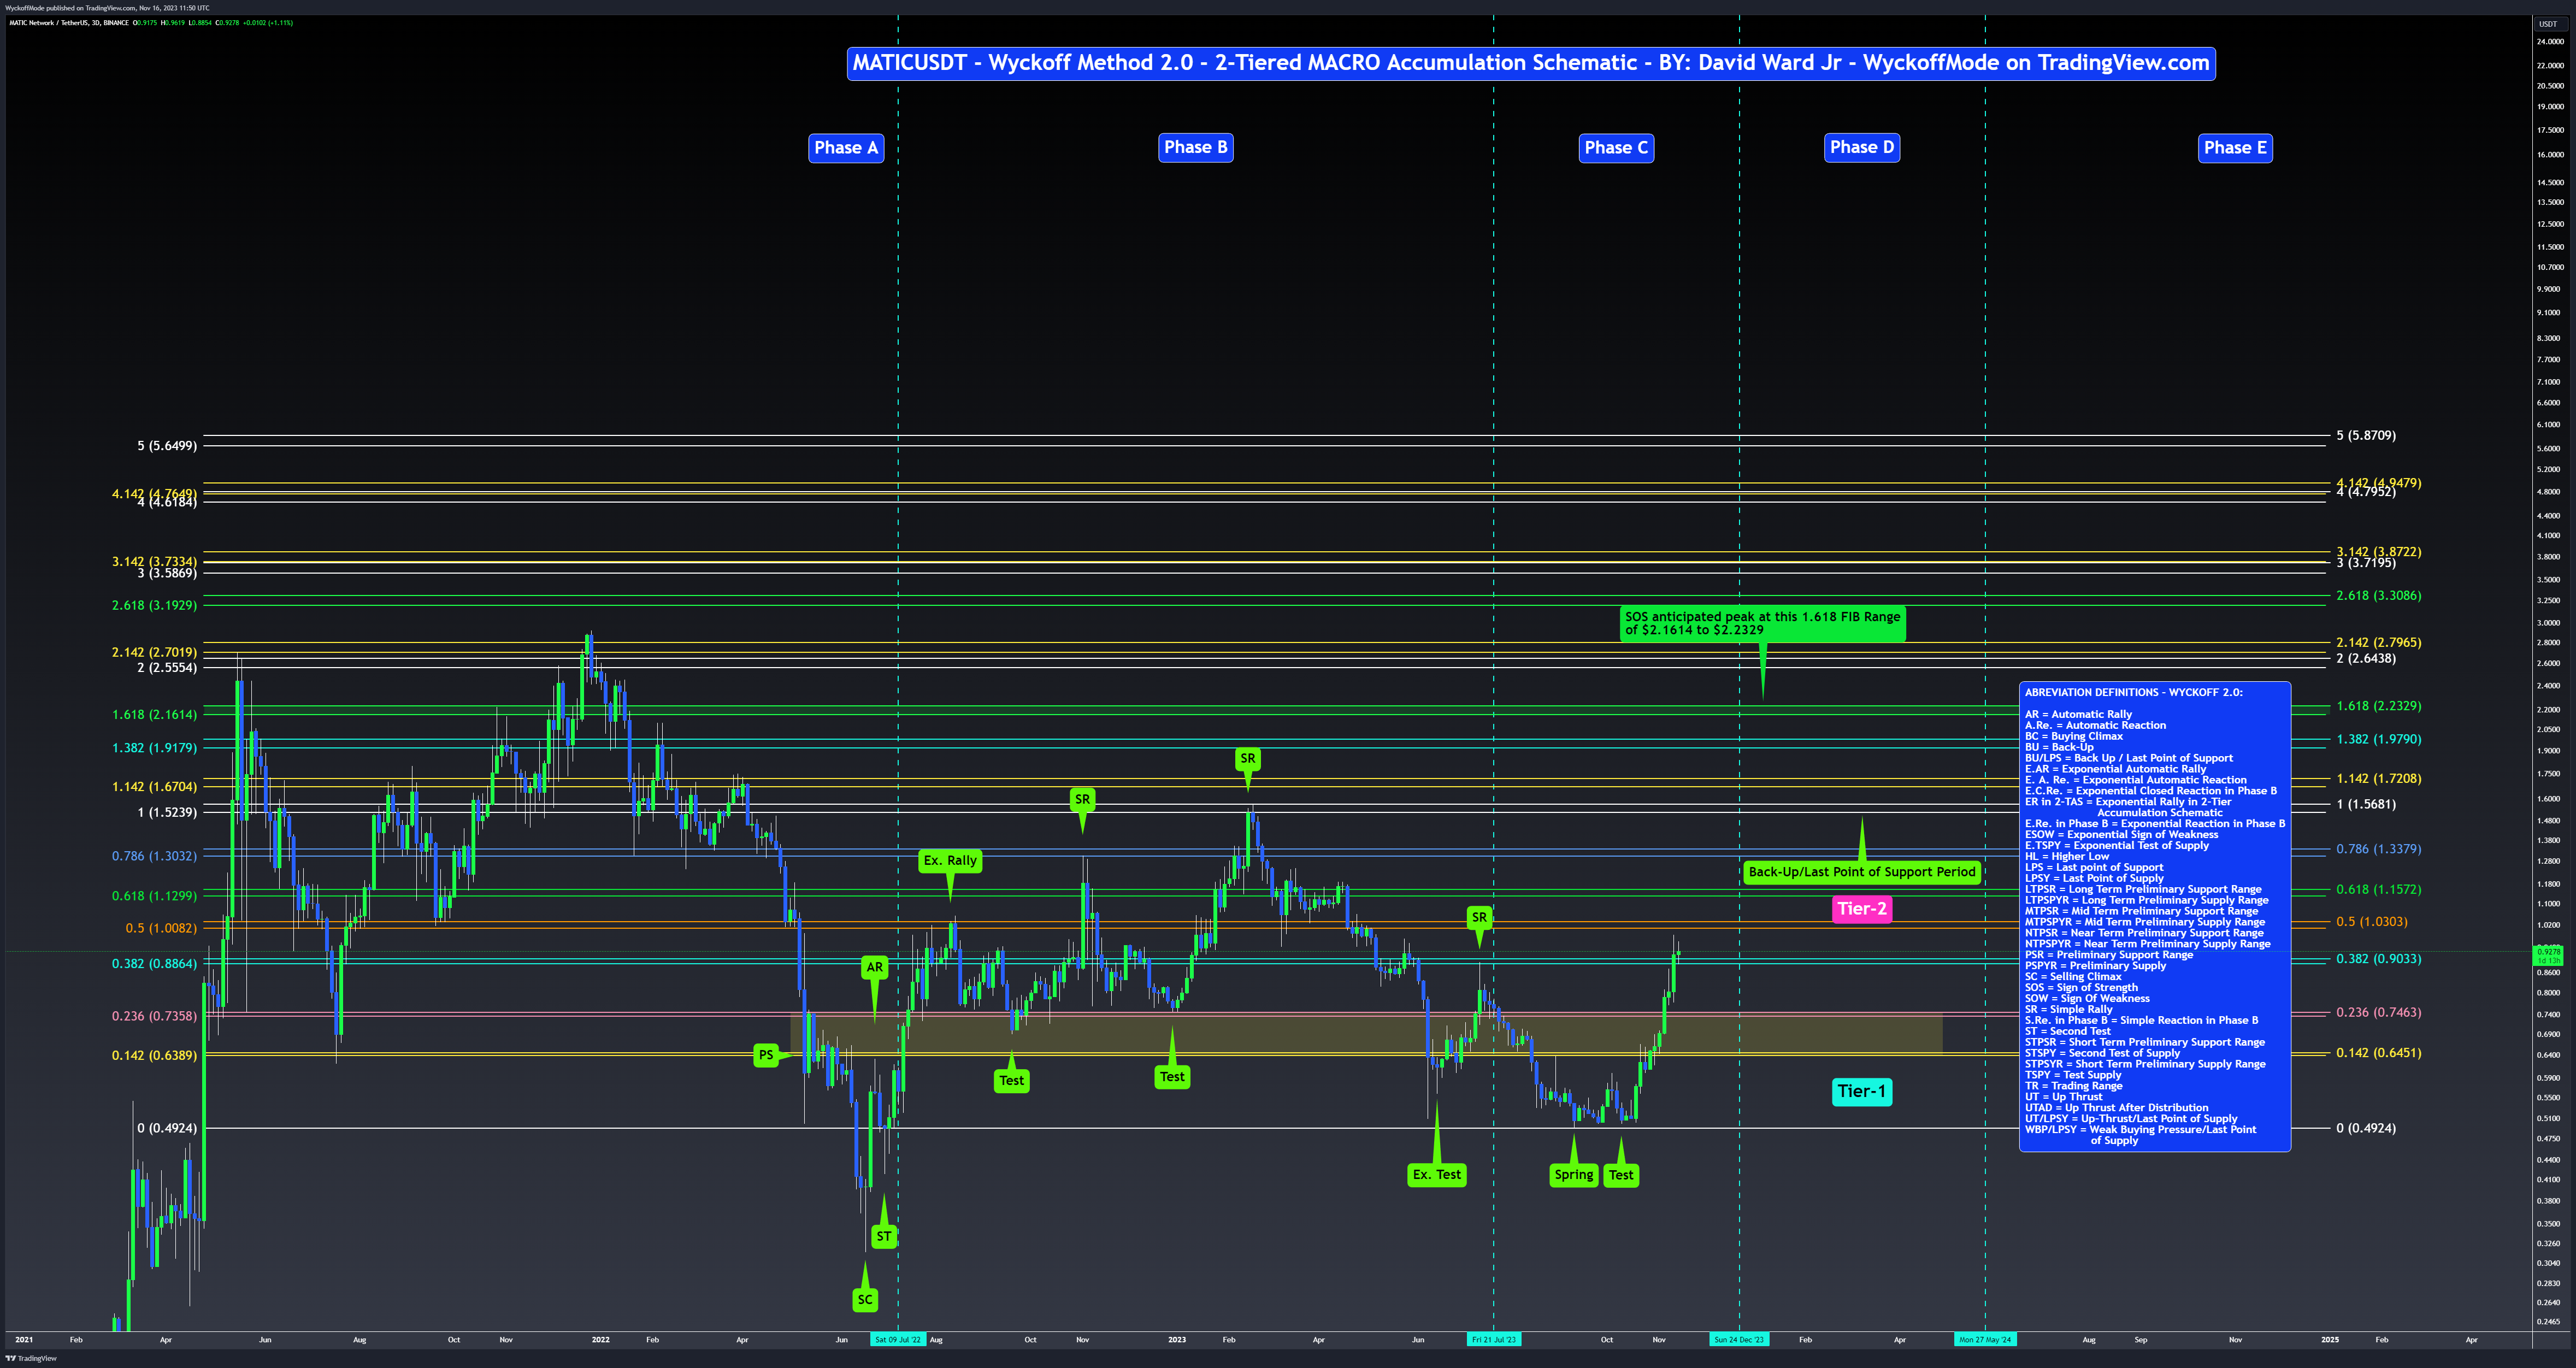Click the ST second test callout
This screenshot has height=1368, width=2576.
pos(884,1236)
